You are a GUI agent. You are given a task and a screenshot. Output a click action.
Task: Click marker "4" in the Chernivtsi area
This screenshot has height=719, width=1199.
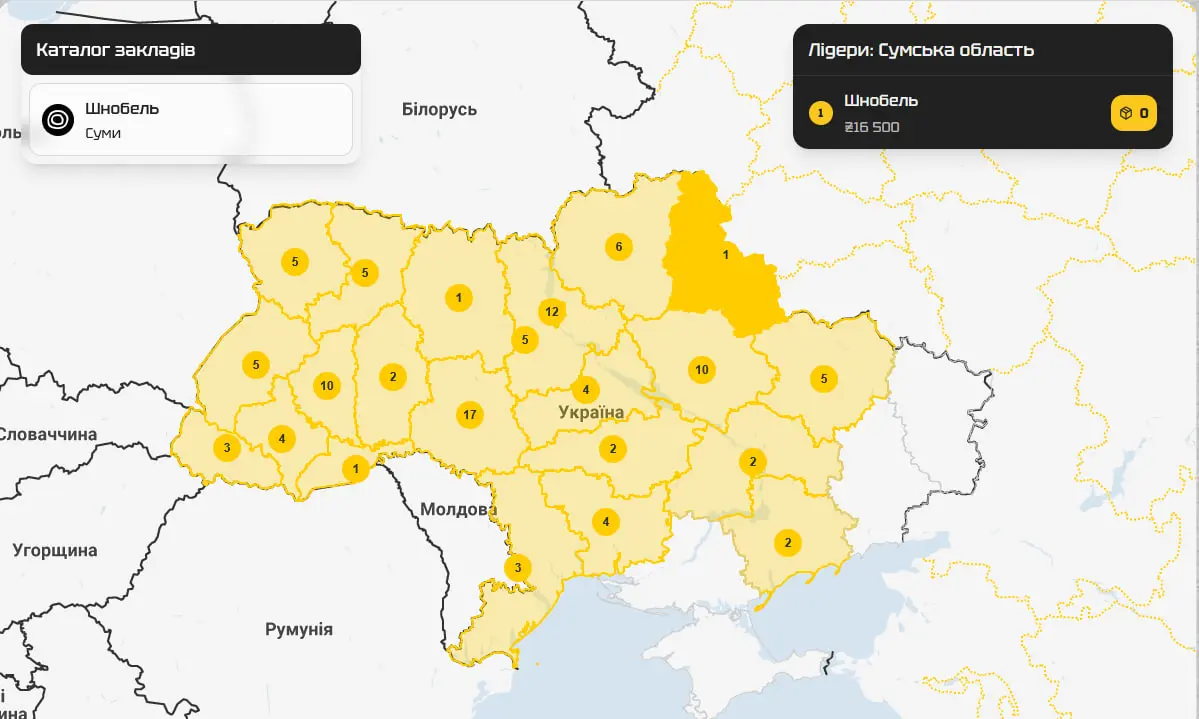point(281,437)
